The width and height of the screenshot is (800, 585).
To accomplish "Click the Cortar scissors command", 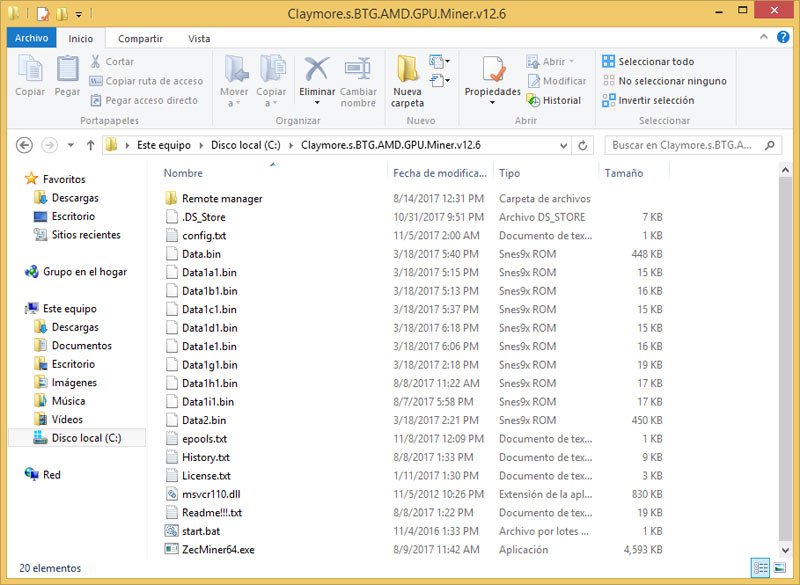I will point(112,61).
